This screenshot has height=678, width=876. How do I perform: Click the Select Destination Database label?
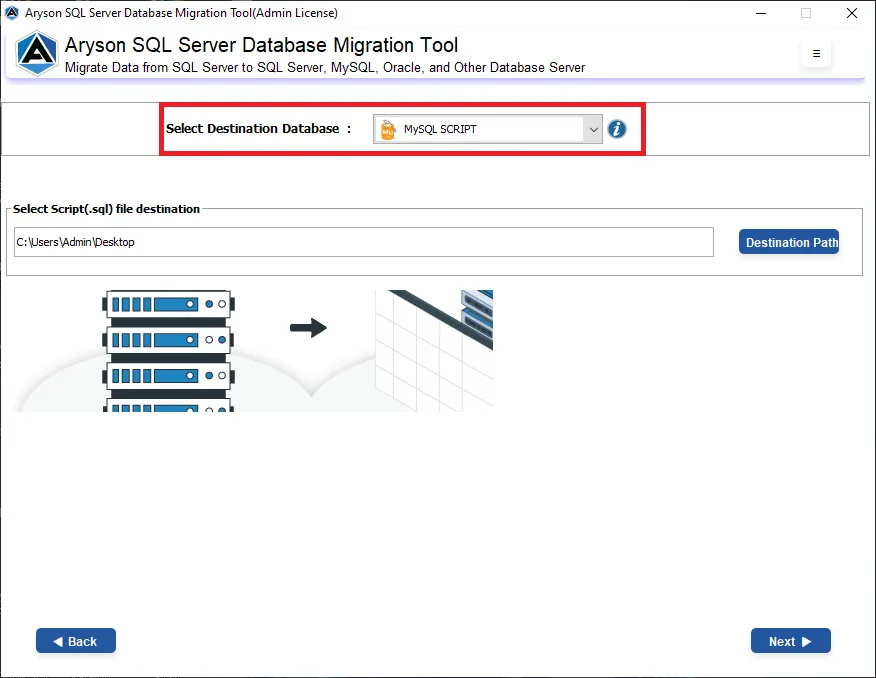click(259, 128)
